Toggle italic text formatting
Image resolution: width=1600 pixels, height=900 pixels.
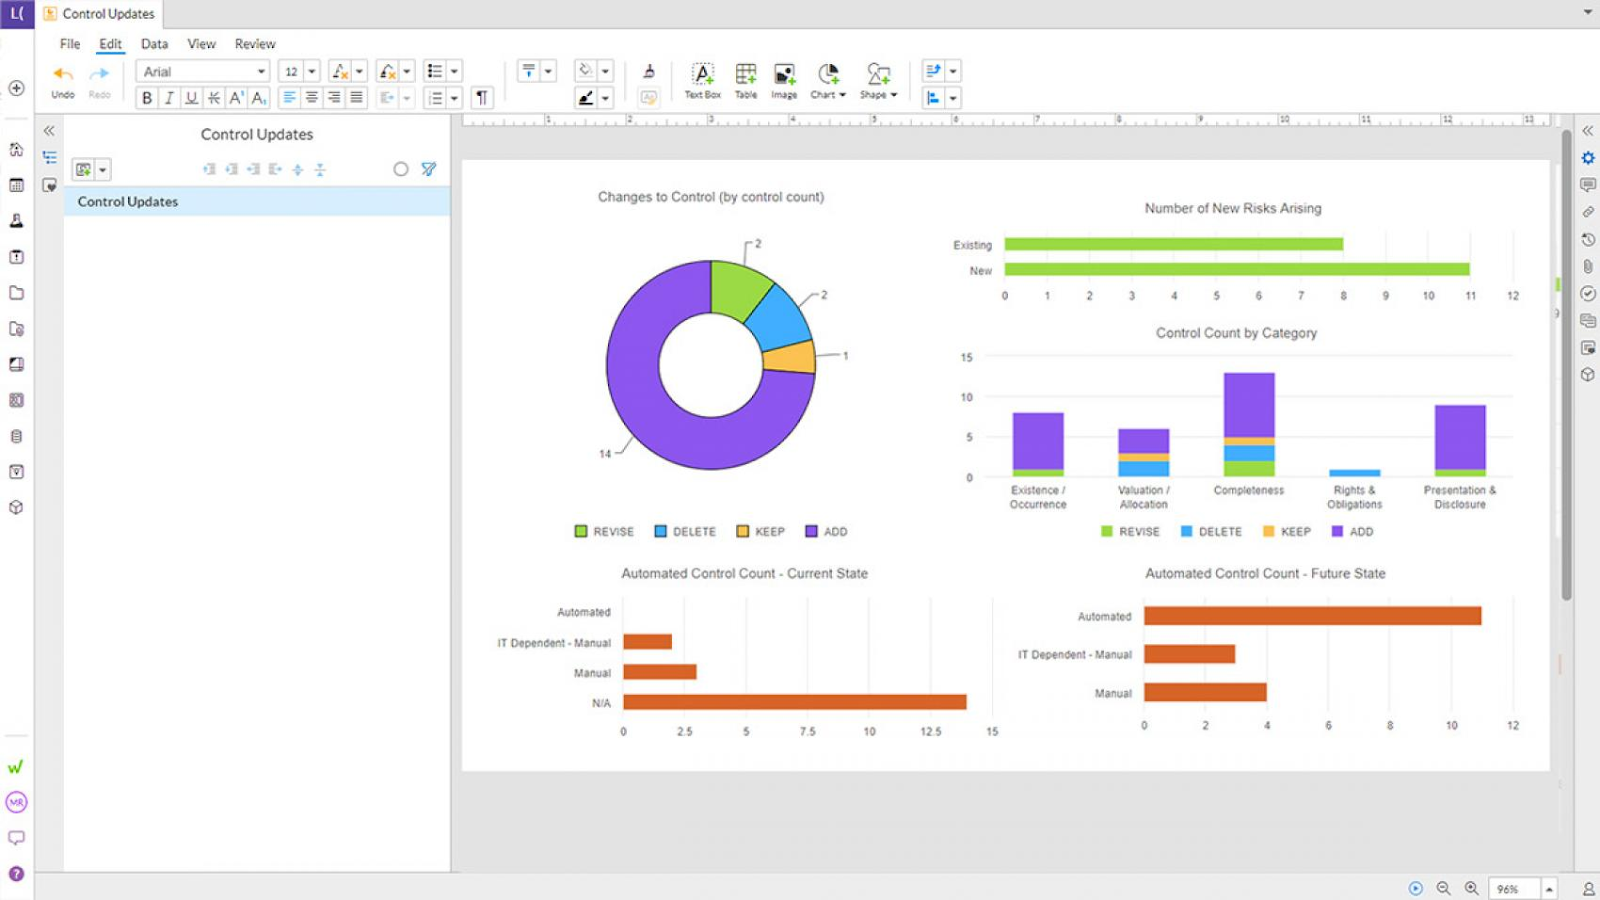(169, 97)
